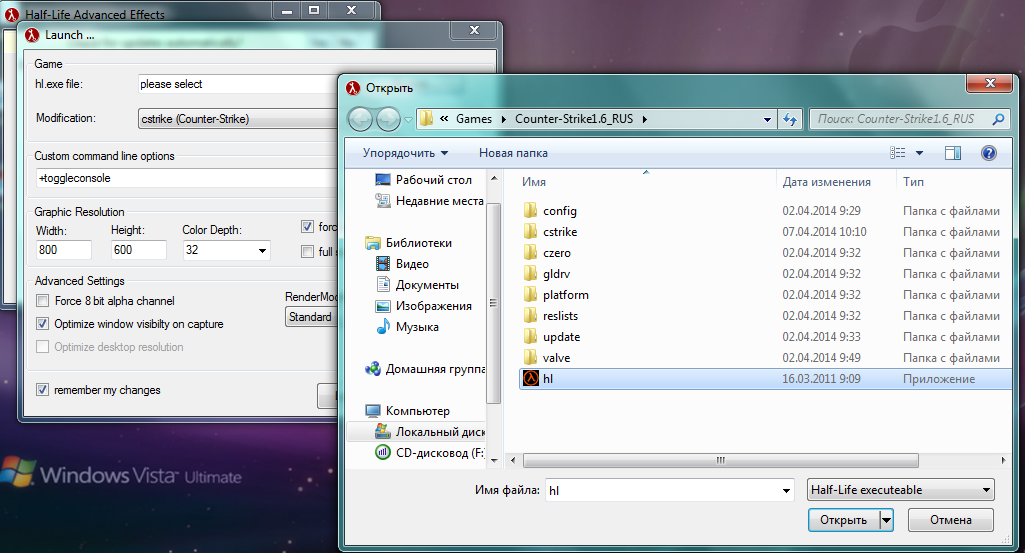Click the Имя файла text field containing hl
The height and width of the screenshot is (553, 1025).
pos(669,490)
